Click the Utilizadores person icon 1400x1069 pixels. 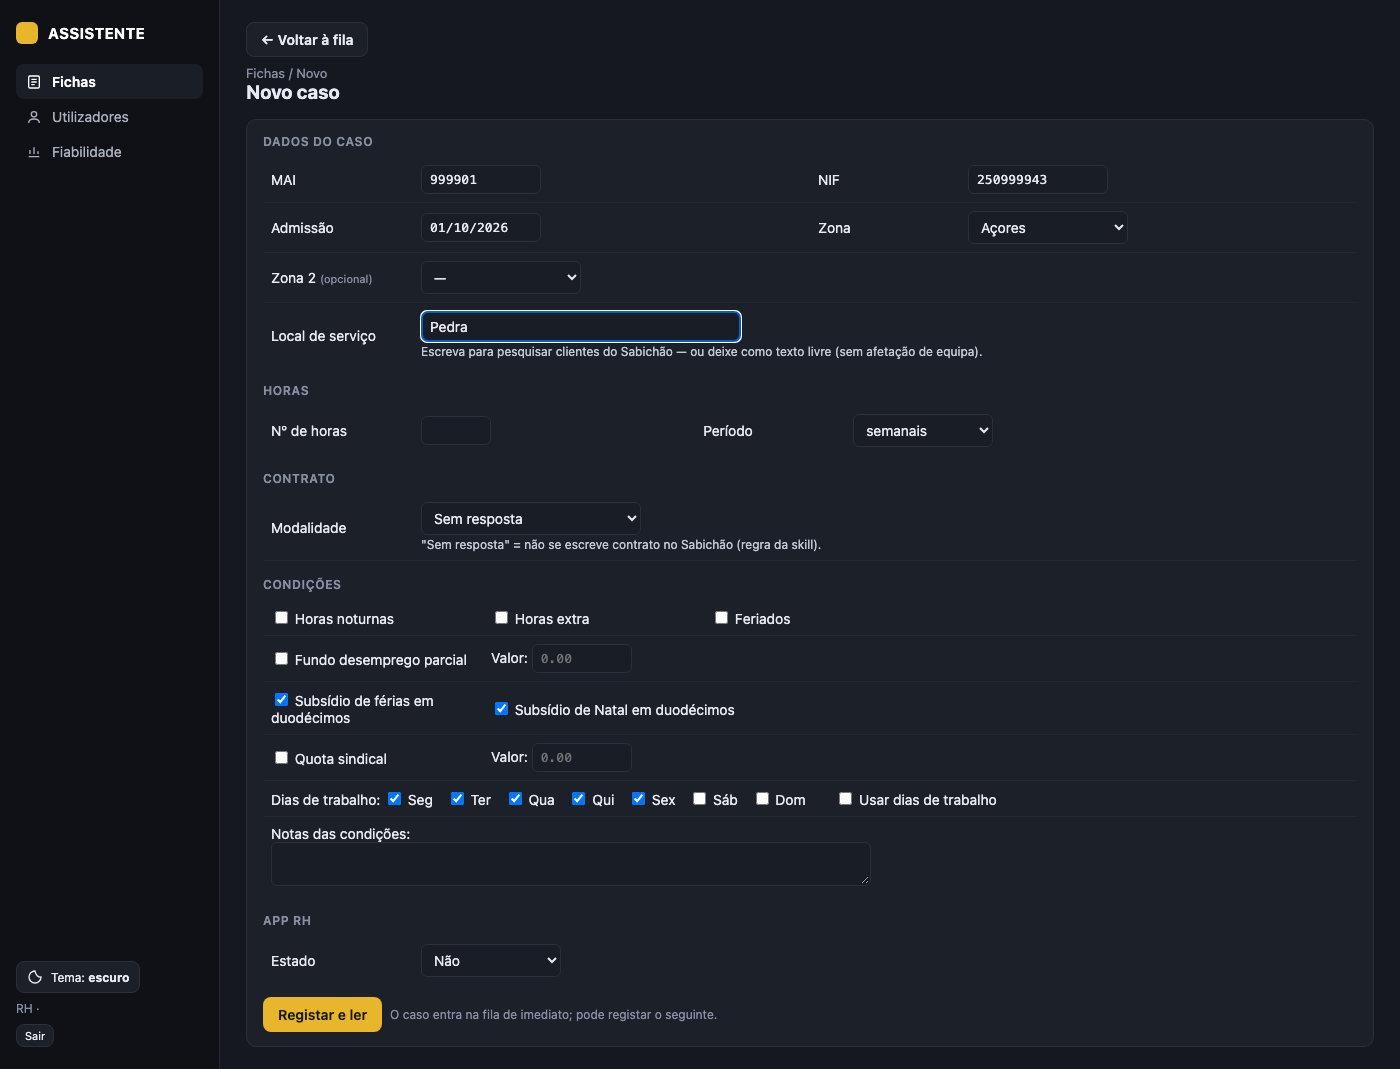[34, 117]
